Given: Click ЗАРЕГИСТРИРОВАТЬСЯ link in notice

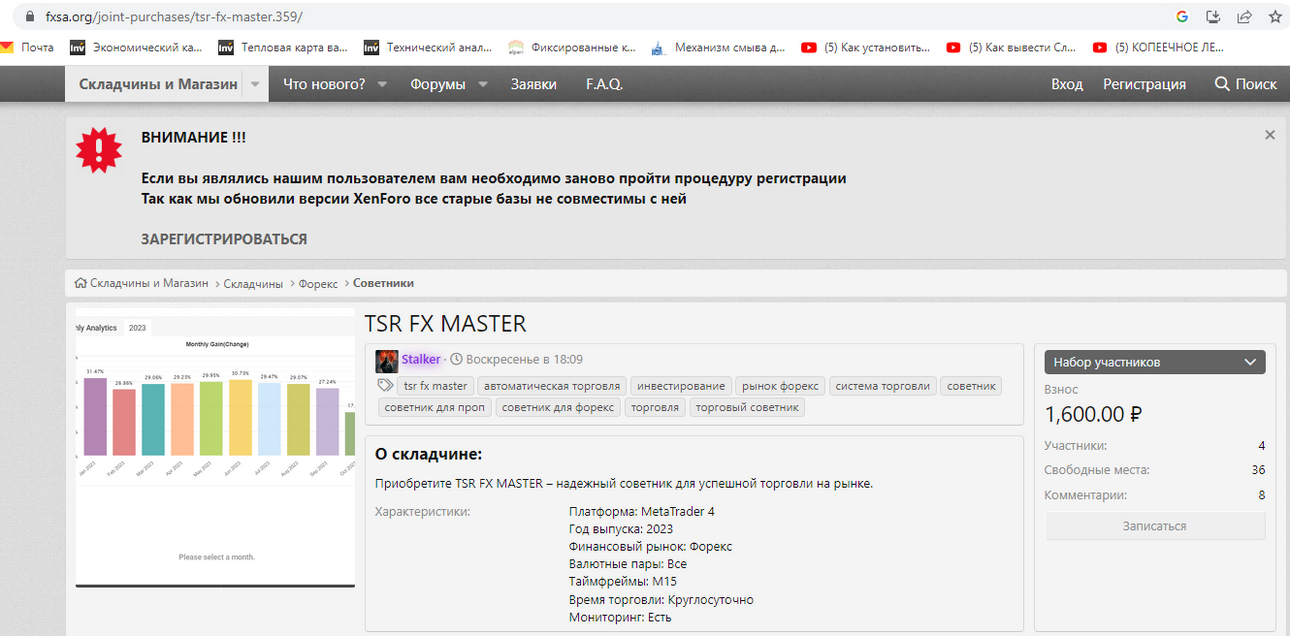Looking at the screenshot, I should coord(224,239).
